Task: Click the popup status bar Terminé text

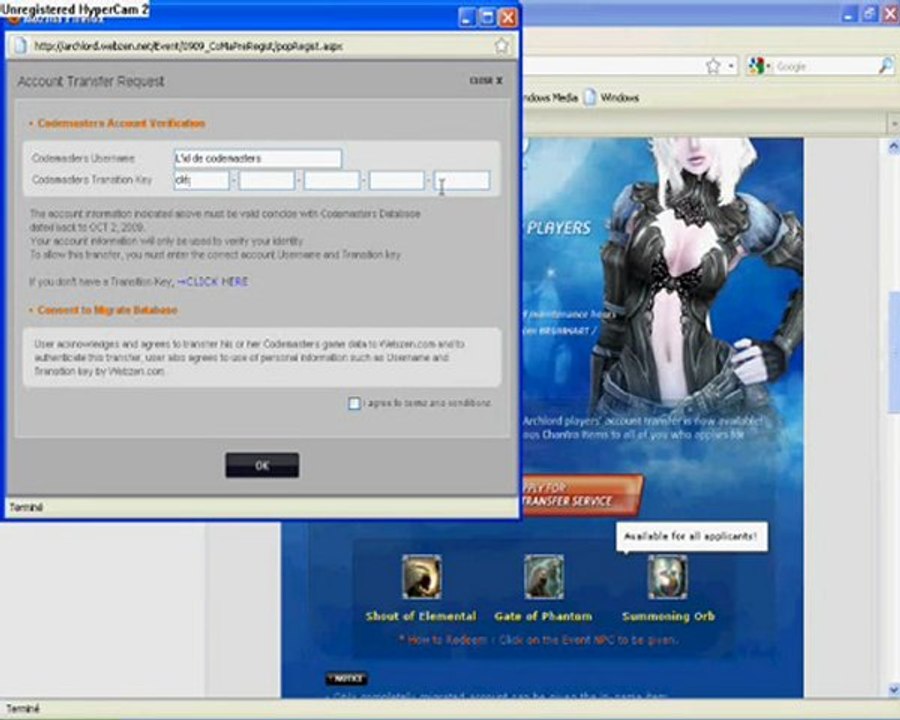Action: (x=26, y=507)
